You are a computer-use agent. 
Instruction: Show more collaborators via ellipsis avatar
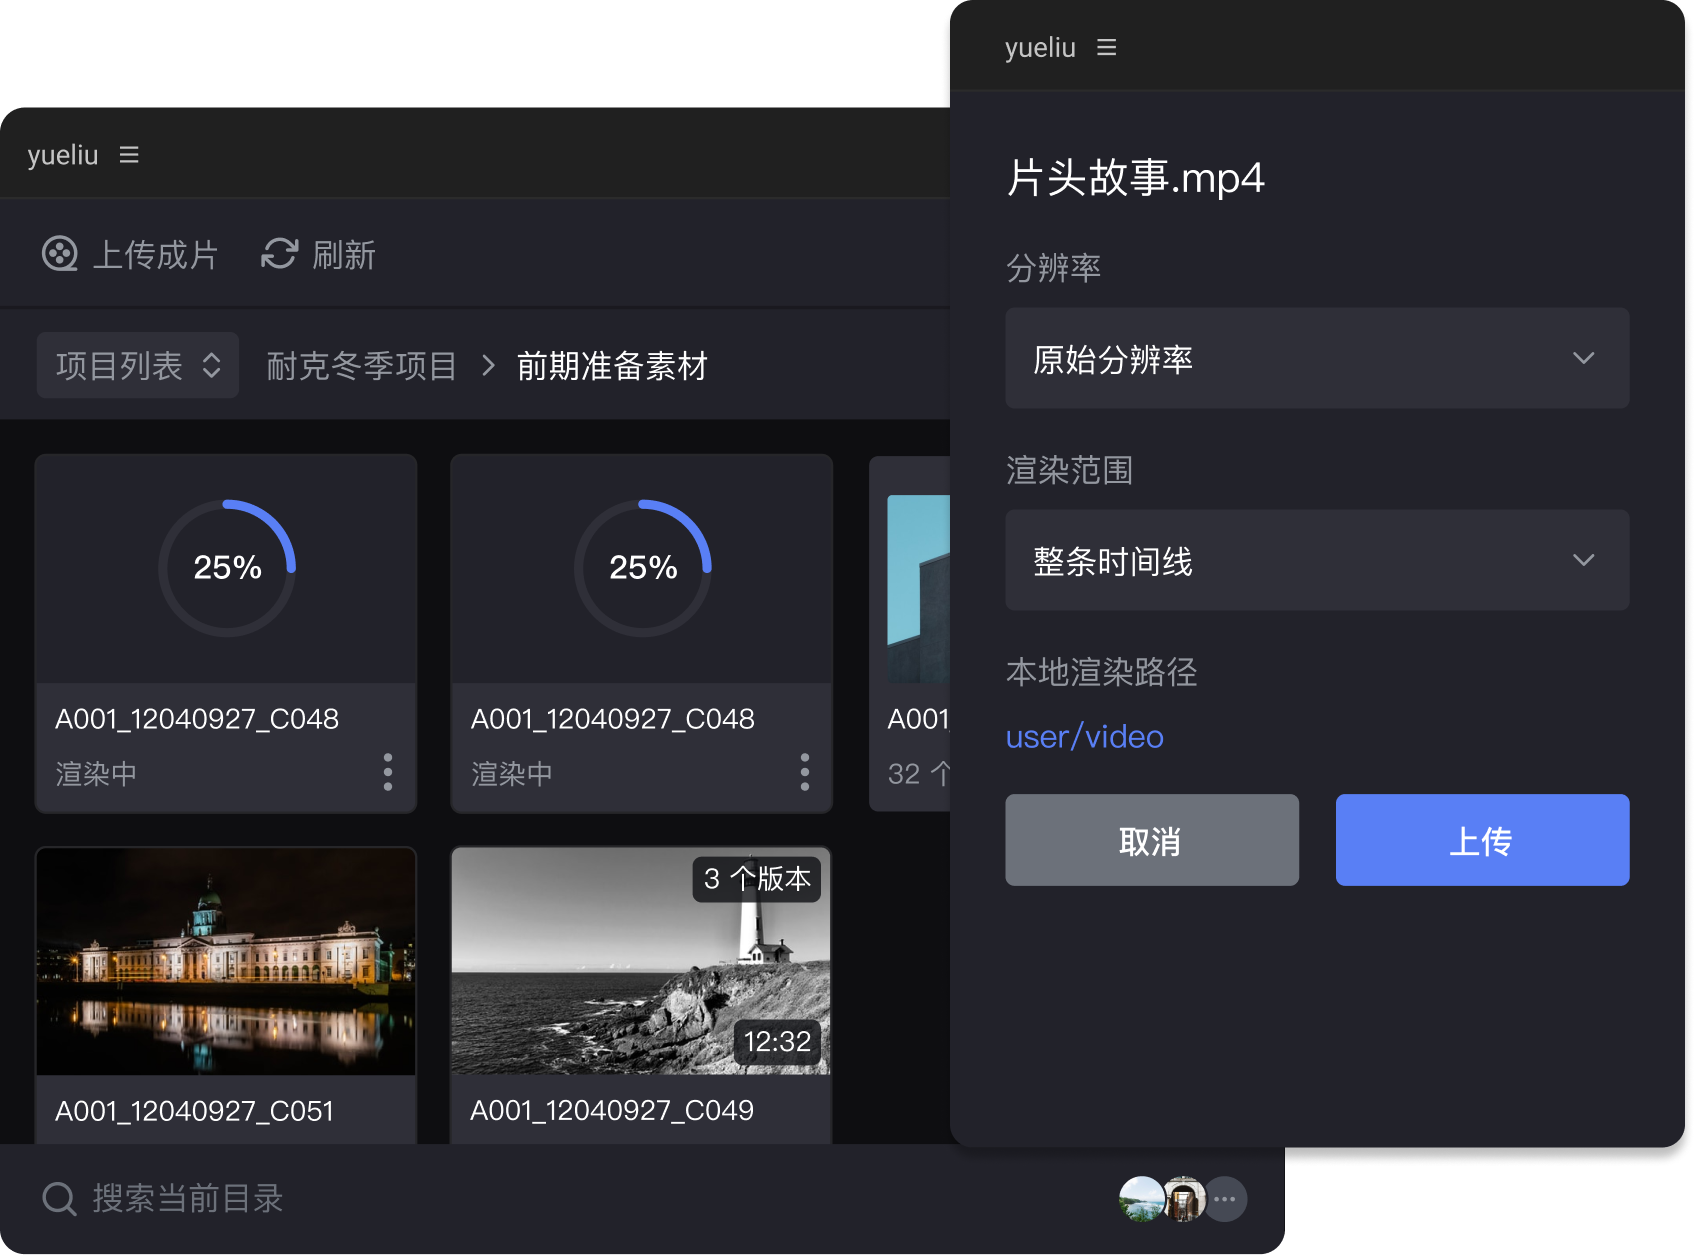1225,1199
